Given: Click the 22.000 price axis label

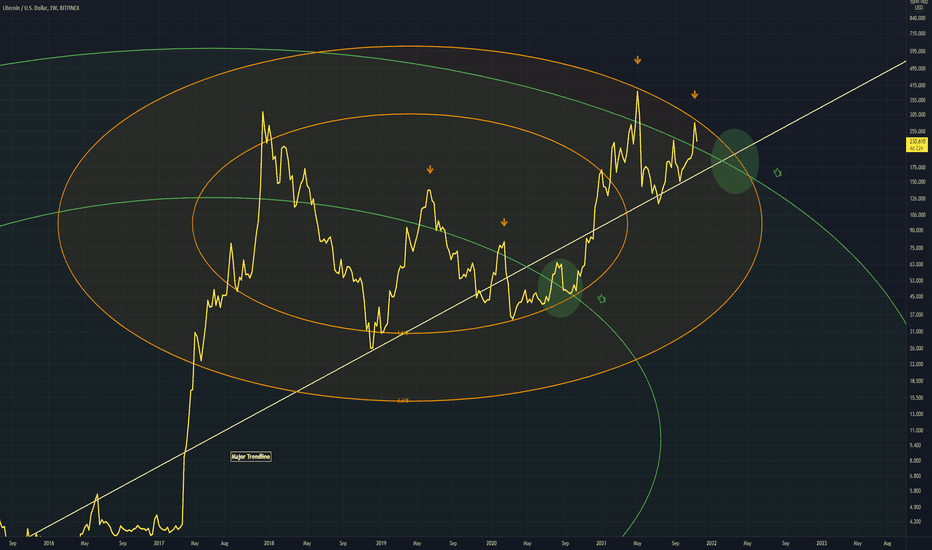Looking at the screenshot, I should tap(918, 364).
